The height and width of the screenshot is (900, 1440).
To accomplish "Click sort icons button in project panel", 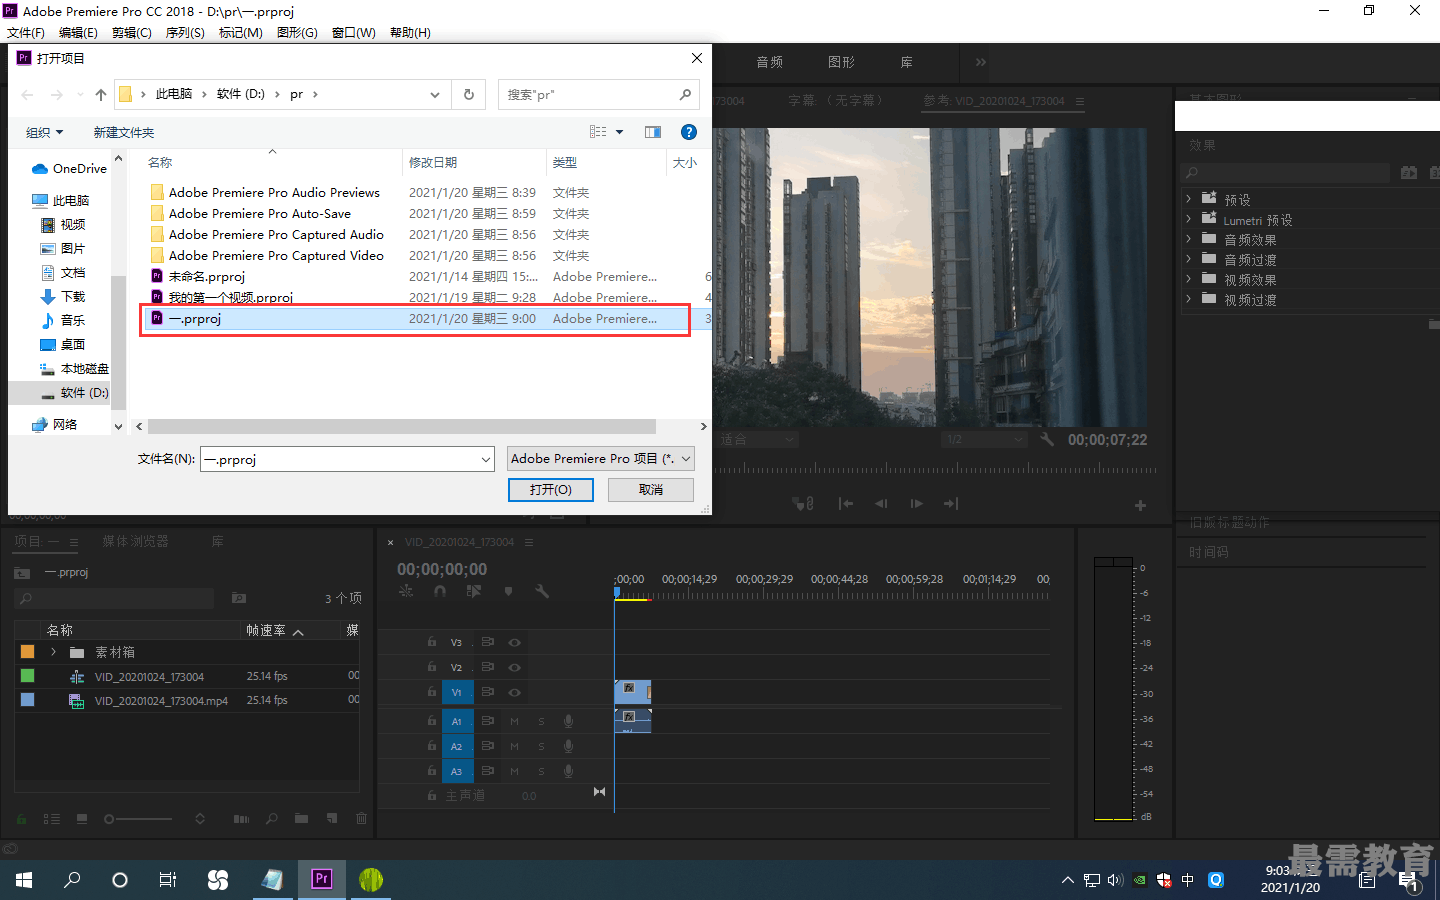I will pyautogui.click(x=200, y=818).
